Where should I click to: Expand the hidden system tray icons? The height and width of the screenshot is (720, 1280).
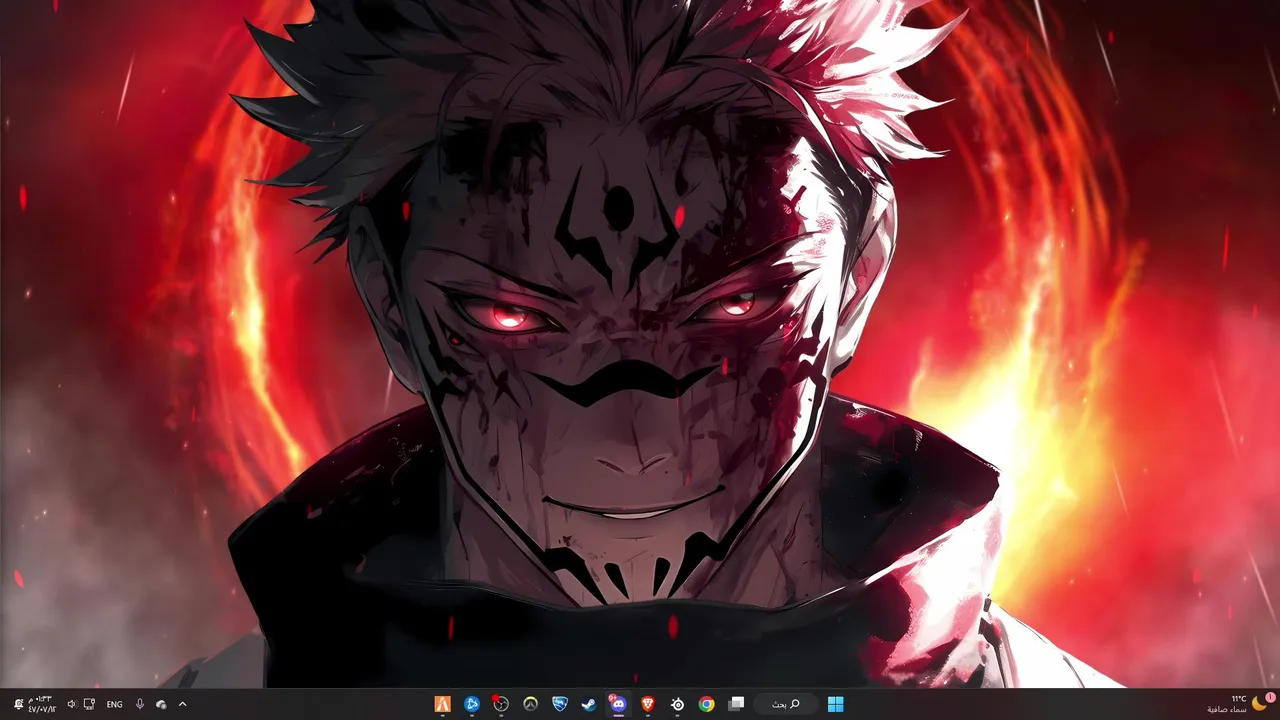[182, 704]
